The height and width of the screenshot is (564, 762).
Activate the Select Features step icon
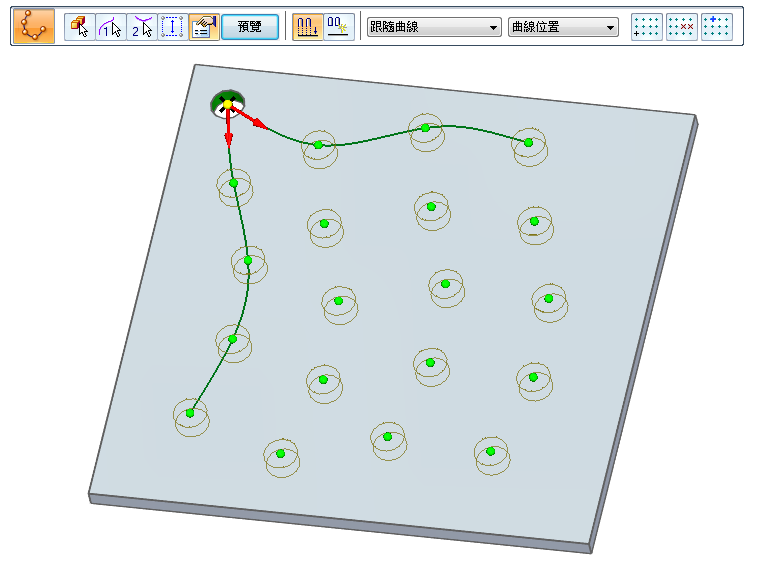pos(79,27)
